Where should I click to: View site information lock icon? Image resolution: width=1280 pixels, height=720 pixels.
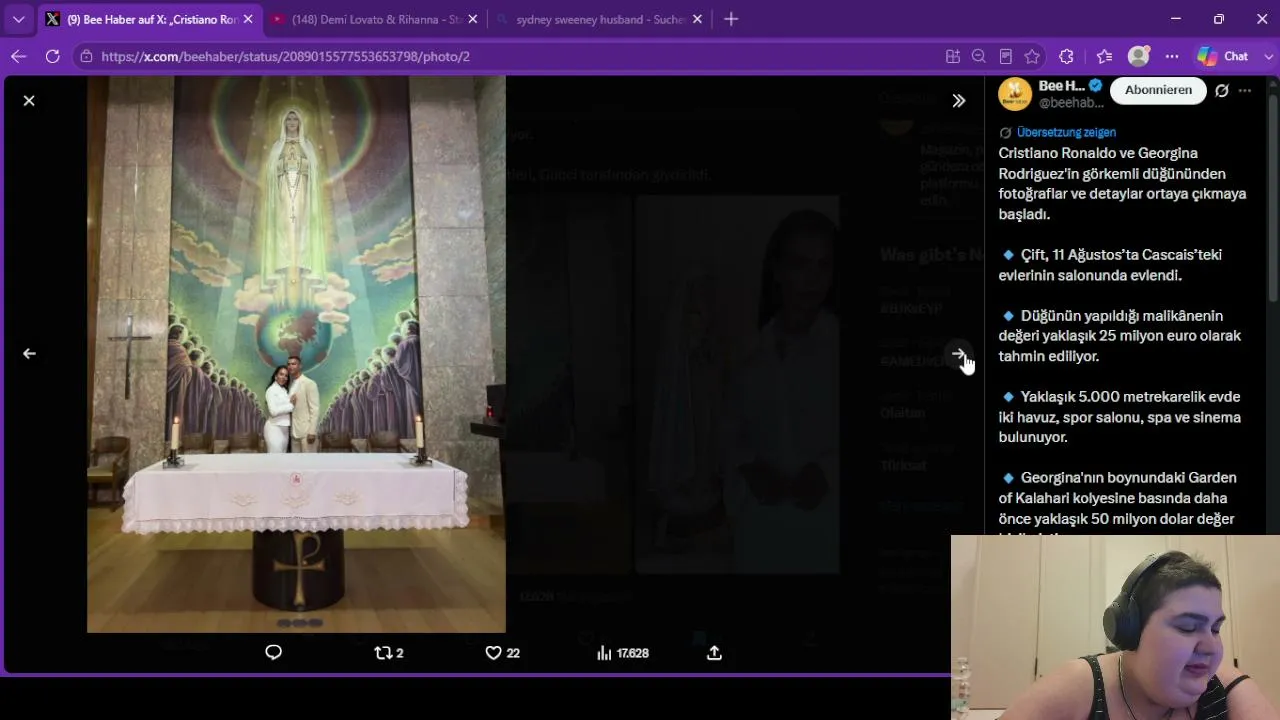[87, 56]
